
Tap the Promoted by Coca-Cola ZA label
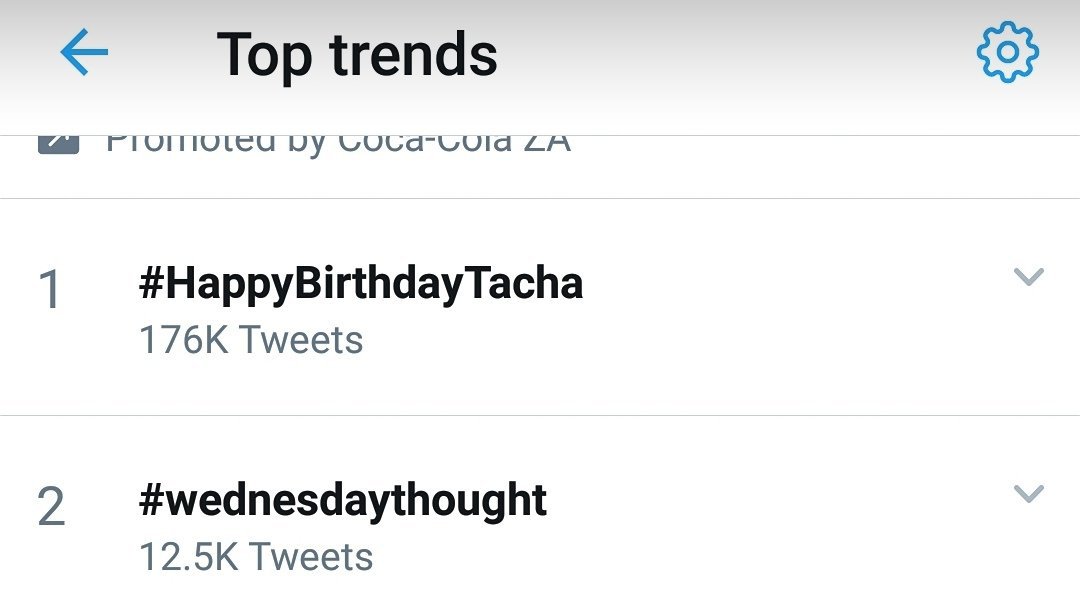click(338, 143)
